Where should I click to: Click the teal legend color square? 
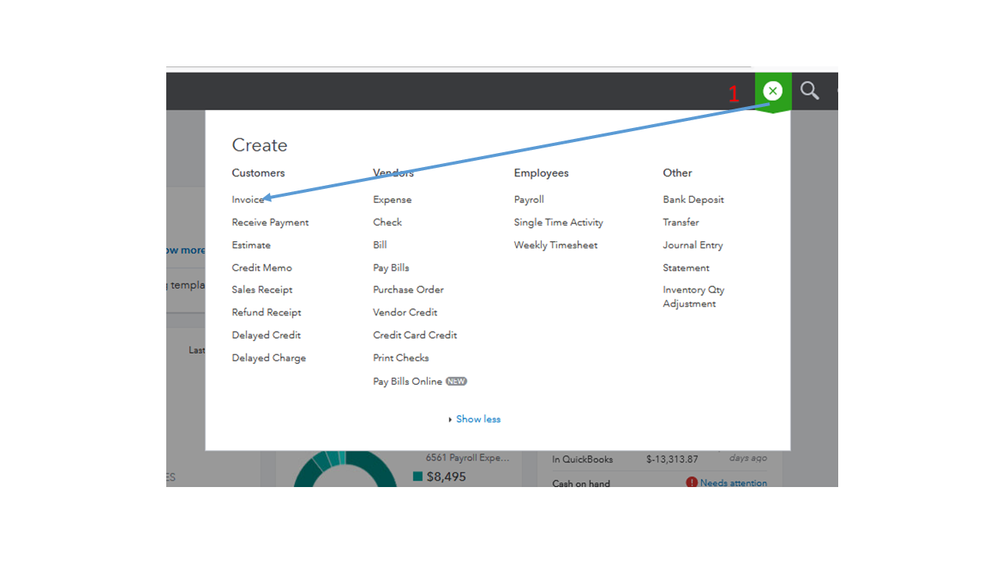418,477
